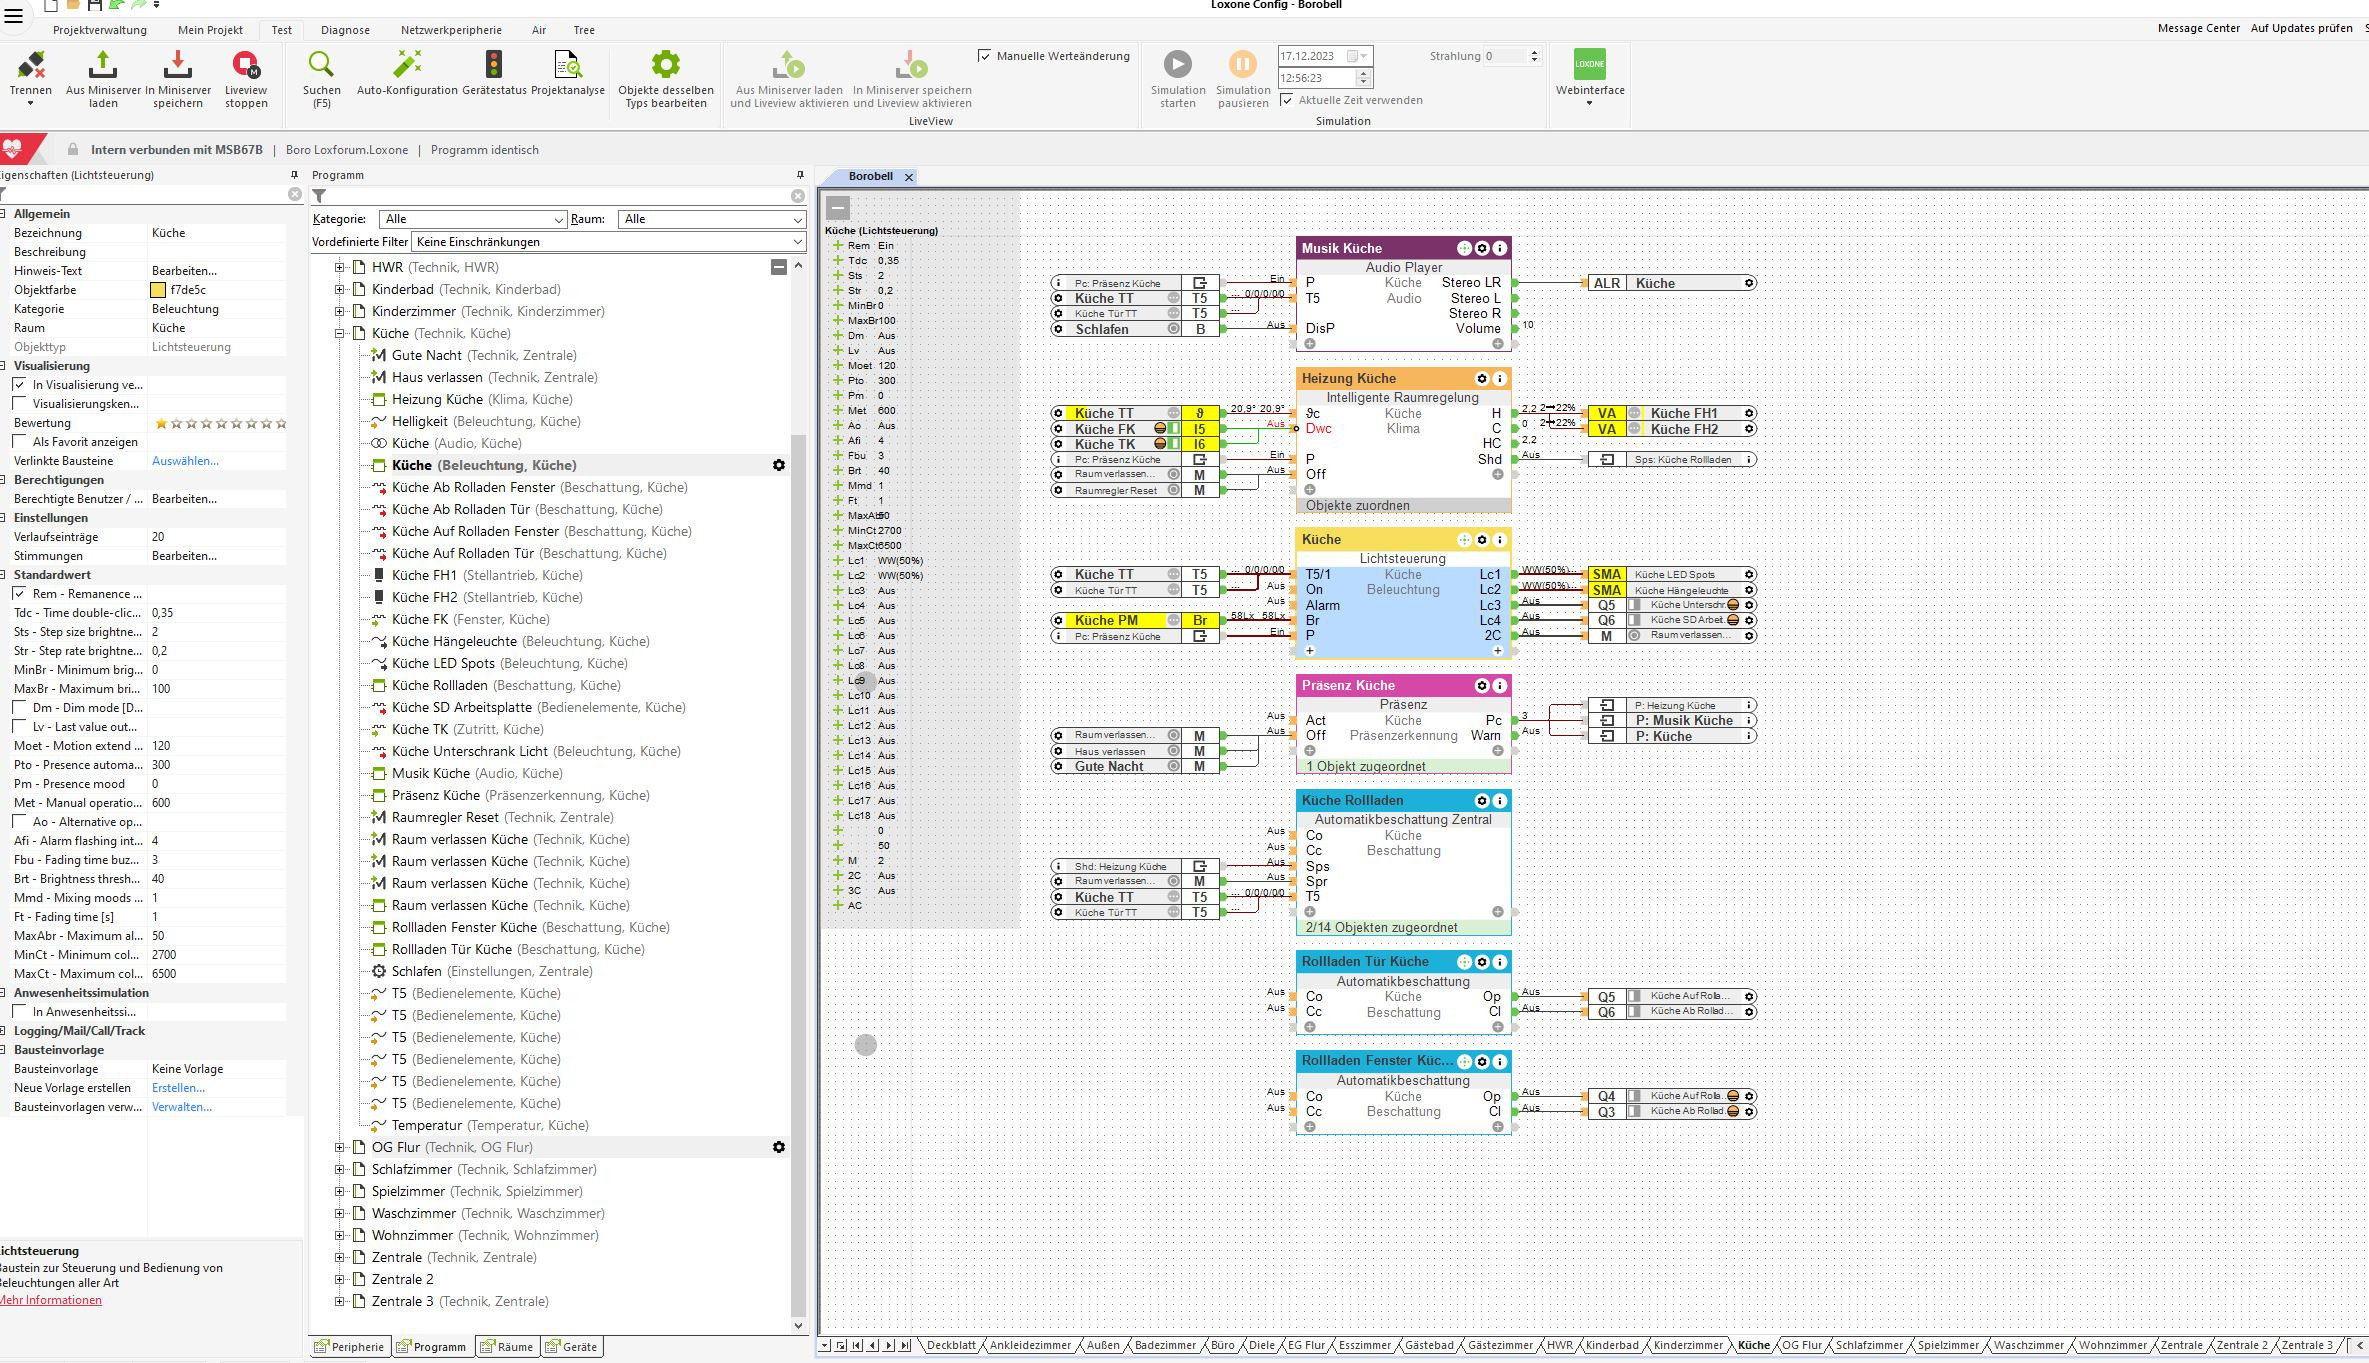
Task: Open the Loxone Webinterface button
Action: coord(1589,65)
